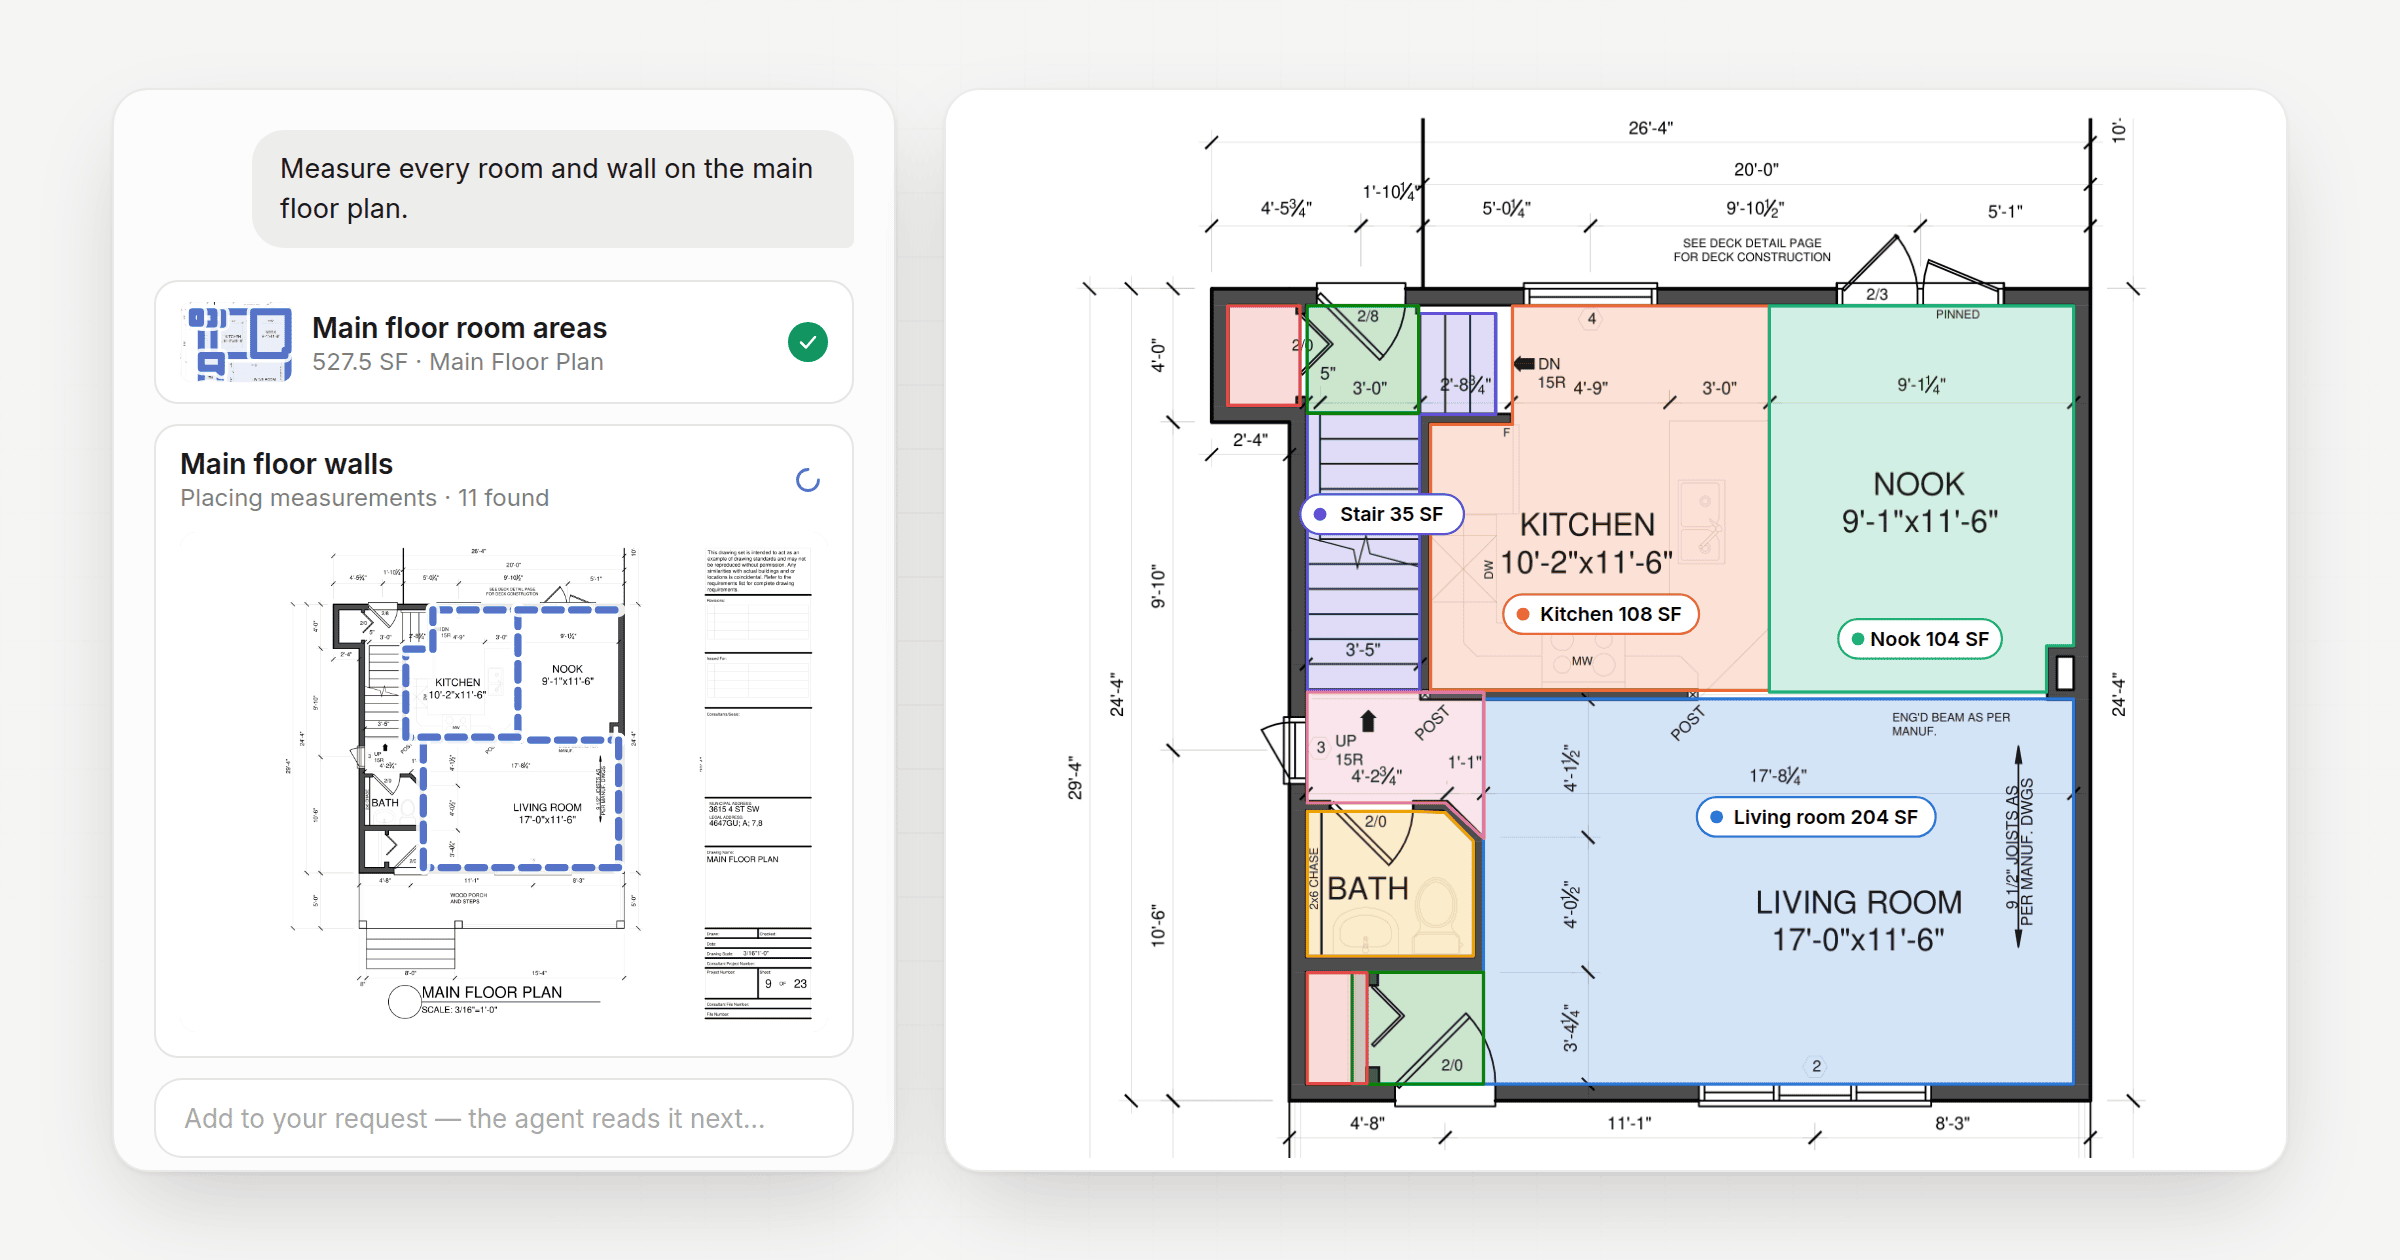Click 'Placing measurements · 11 found' status

pyautogui.click(x=364, y=498)
